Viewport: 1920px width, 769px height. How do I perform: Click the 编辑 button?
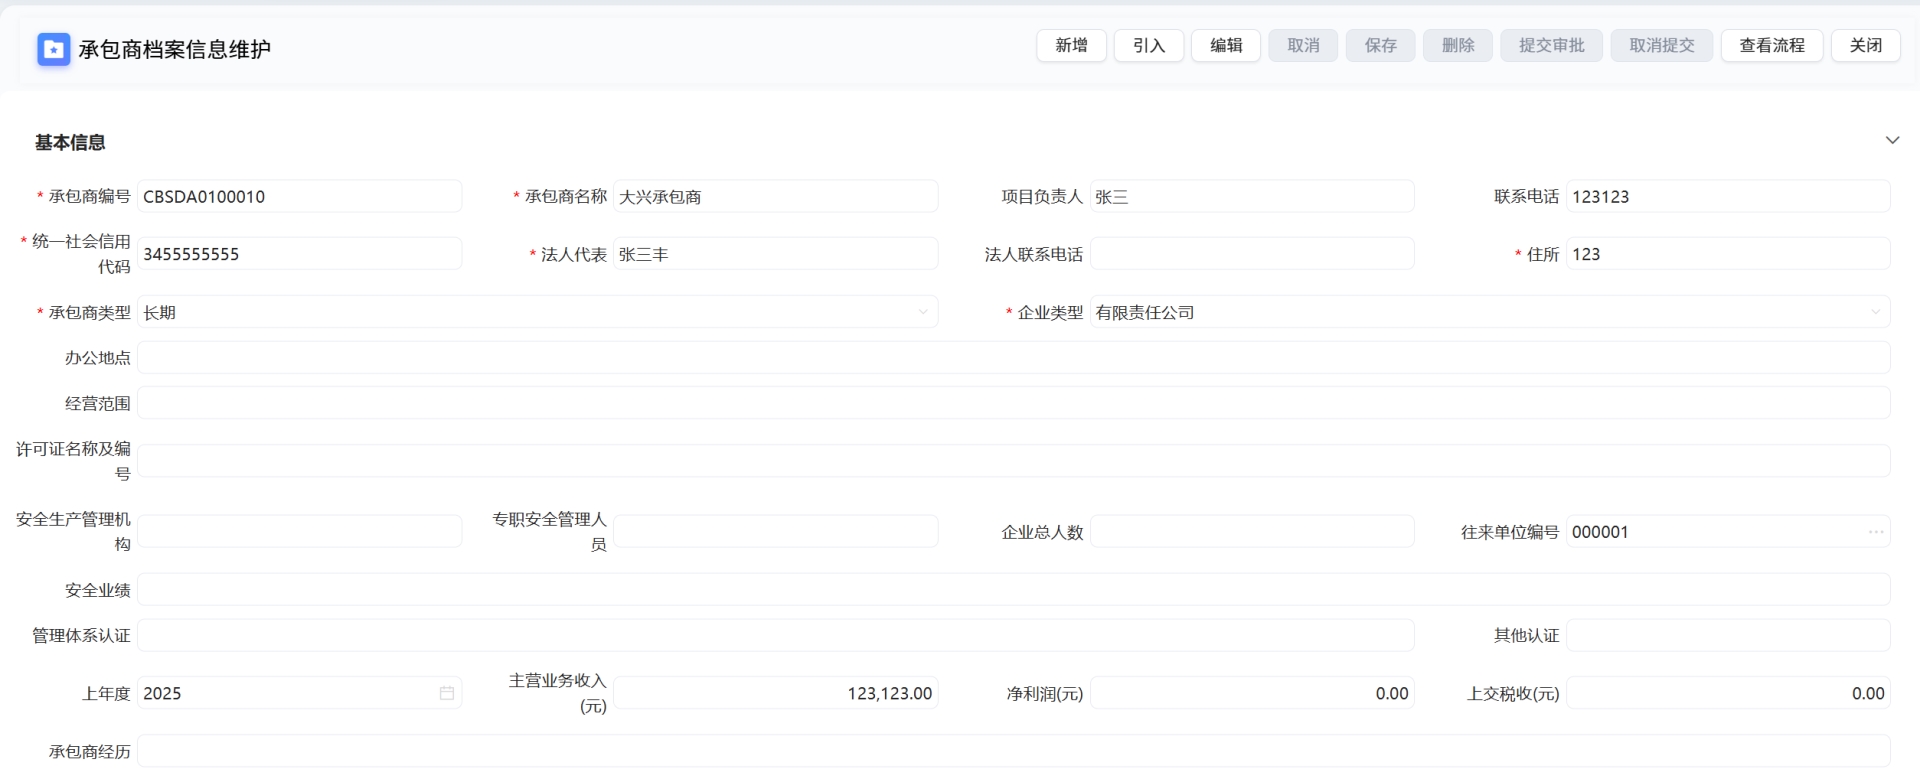tap(1226, 45)
